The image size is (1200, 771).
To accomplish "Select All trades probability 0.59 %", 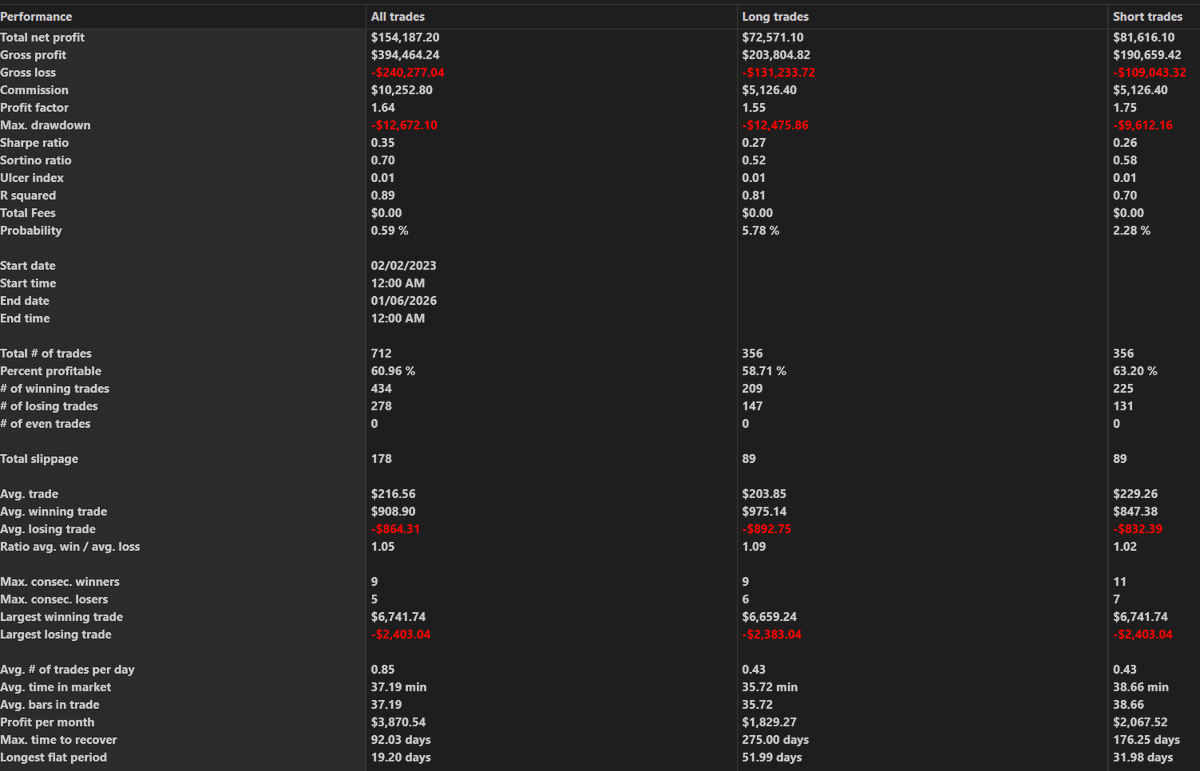I will [x=389, y=230].
